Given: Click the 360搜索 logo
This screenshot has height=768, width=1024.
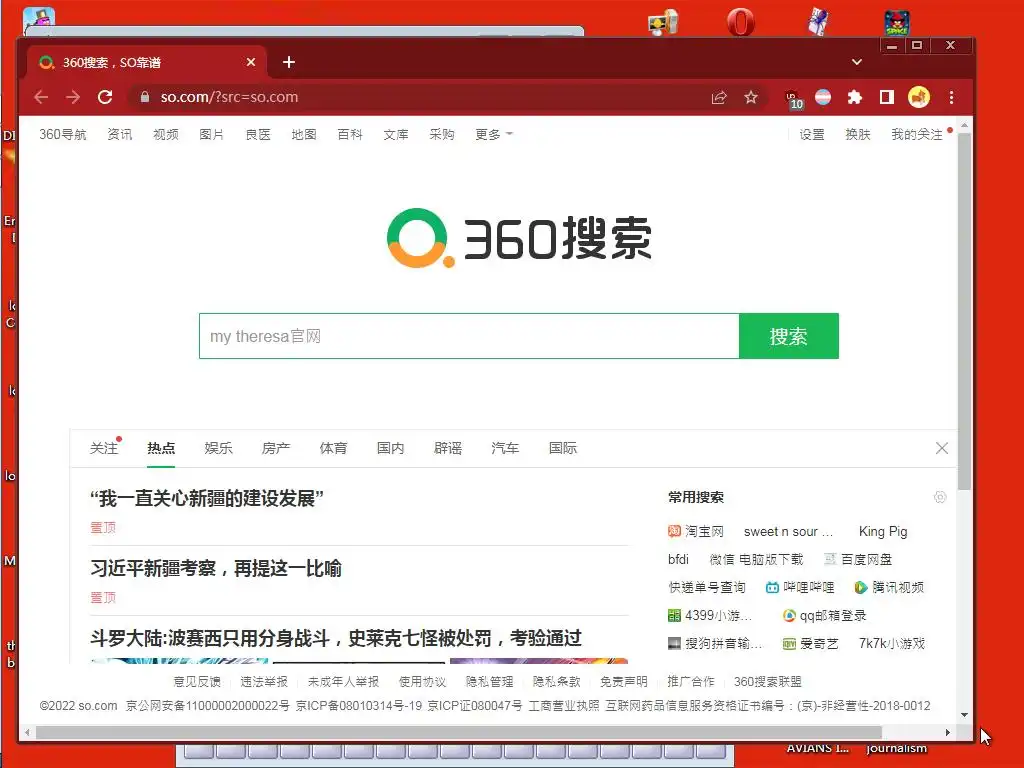Looking at the screenshot, I should pos(519,238).
